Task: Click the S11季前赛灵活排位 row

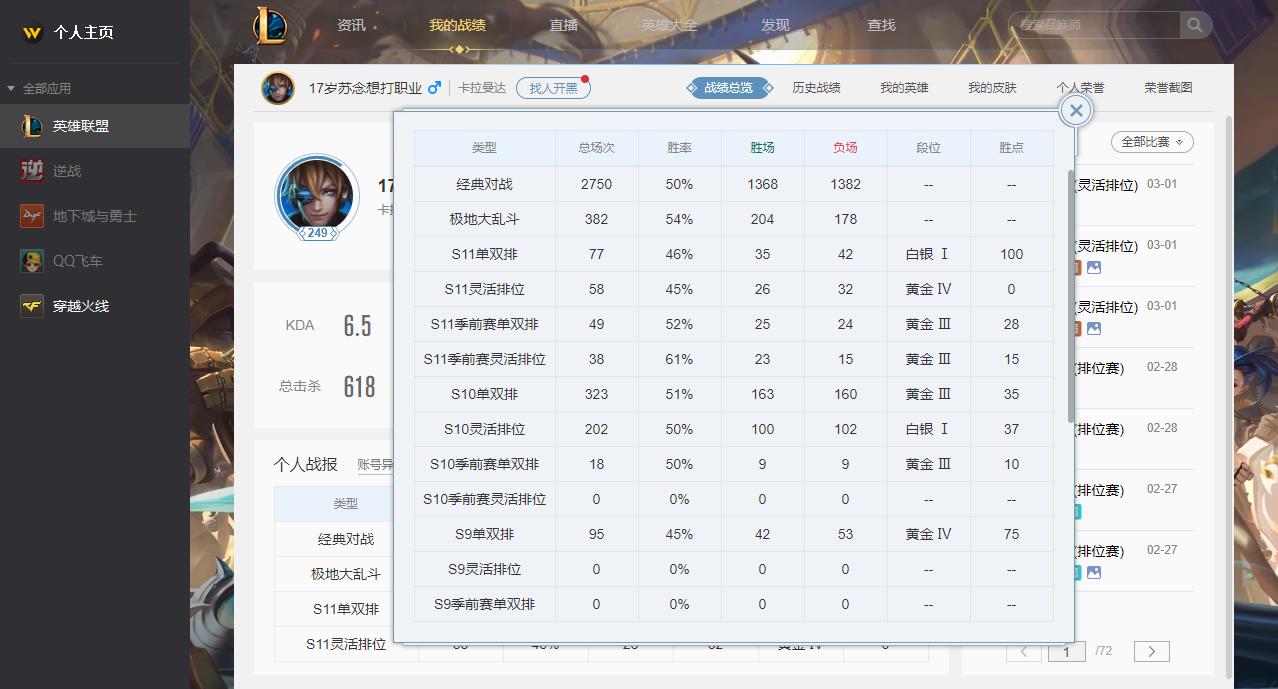Action: [733, 359]
